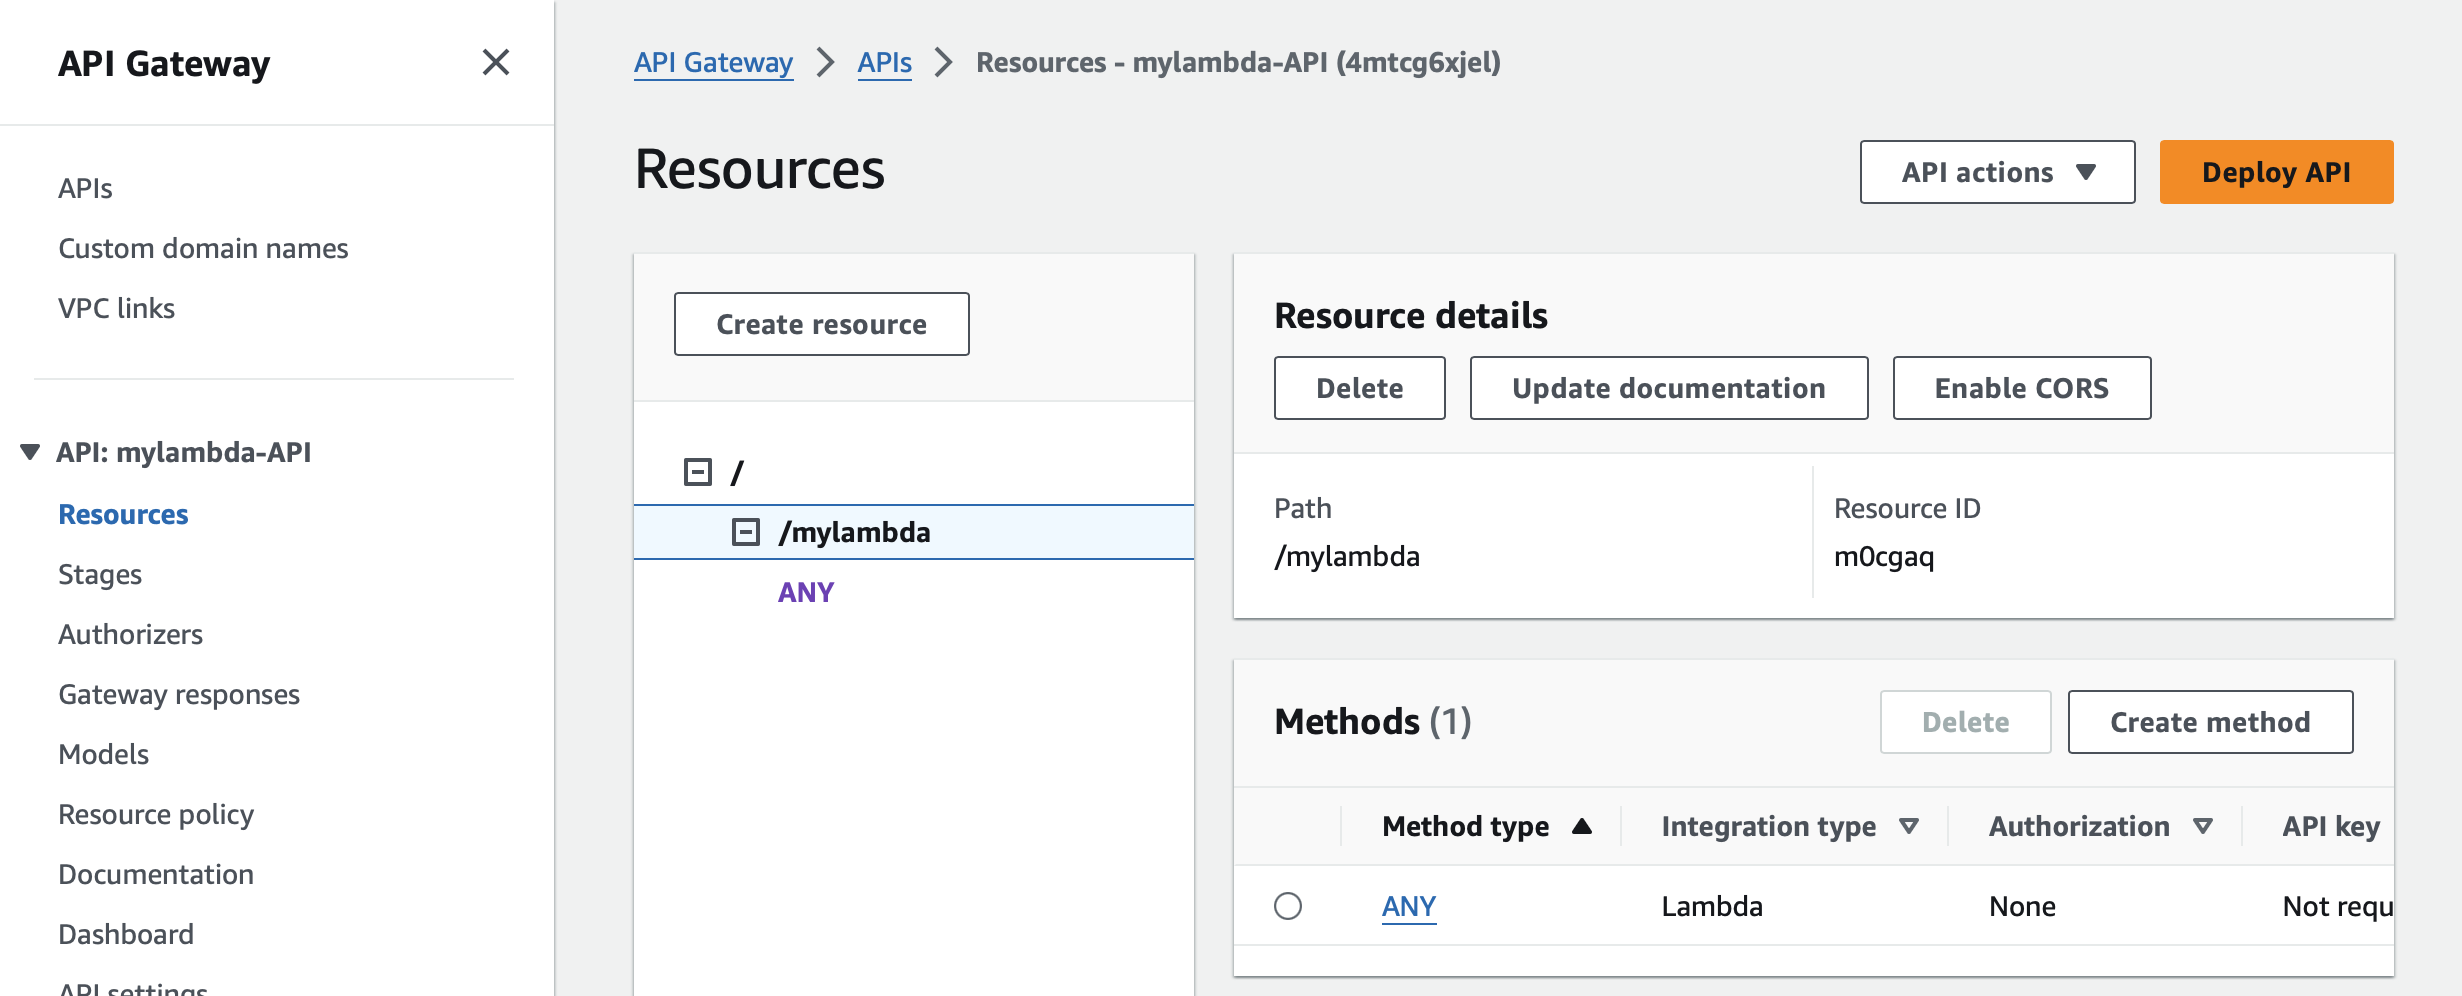Delete the /mylambda resource in Resource details
Screen dimensions: 2462x996
click(x=1359, y=388)
